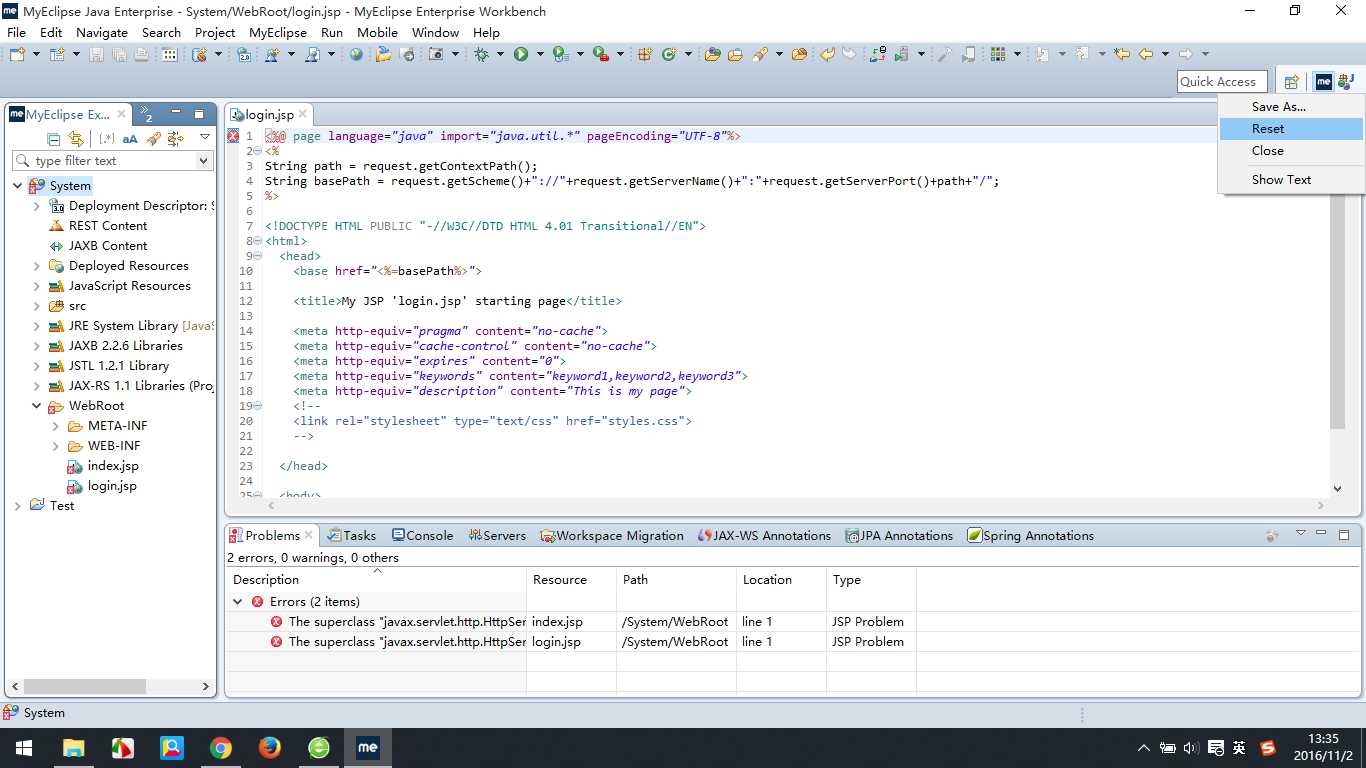
Task: Click the Quick Access search field
Action: pos(1222,82)
